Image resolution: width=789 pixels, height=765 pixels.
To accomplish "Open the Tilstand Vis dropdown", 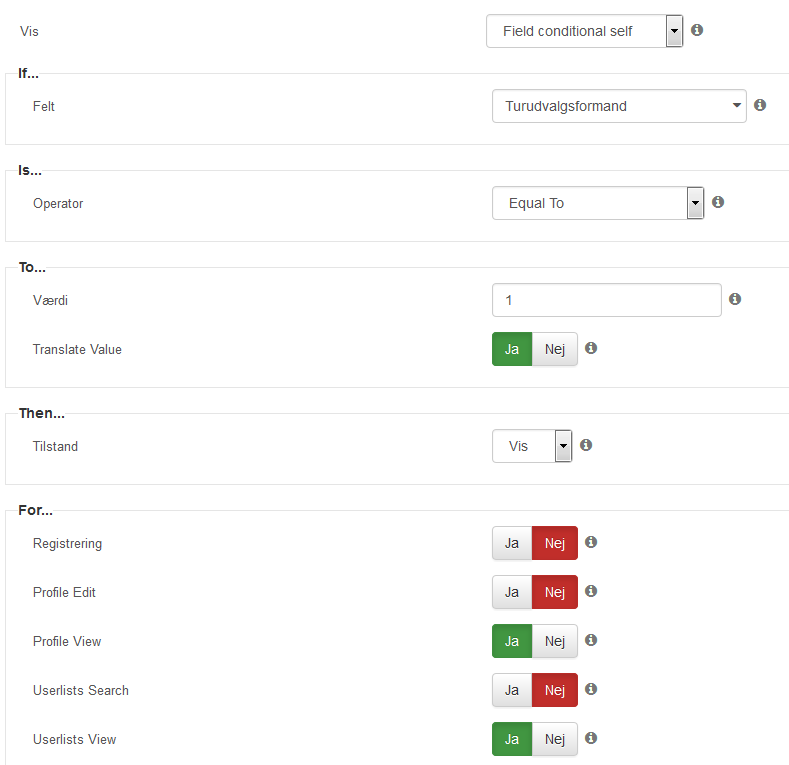I will tap(532, 446).
